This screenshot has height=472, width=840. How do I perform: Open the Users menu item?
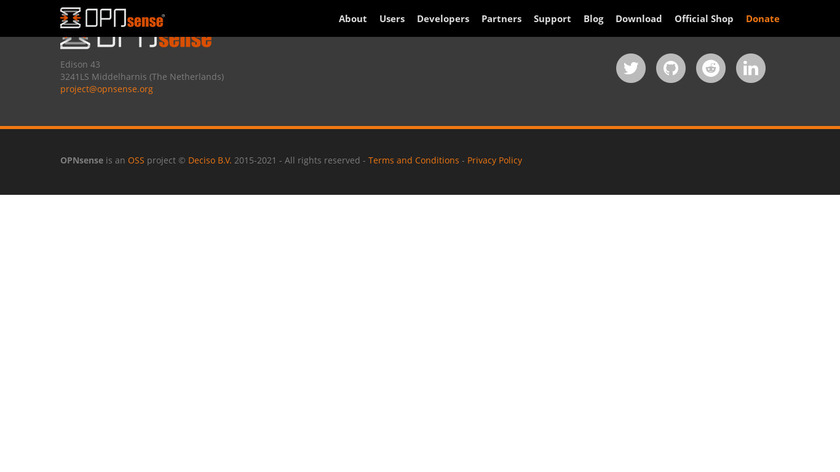(x=392, y=19)
